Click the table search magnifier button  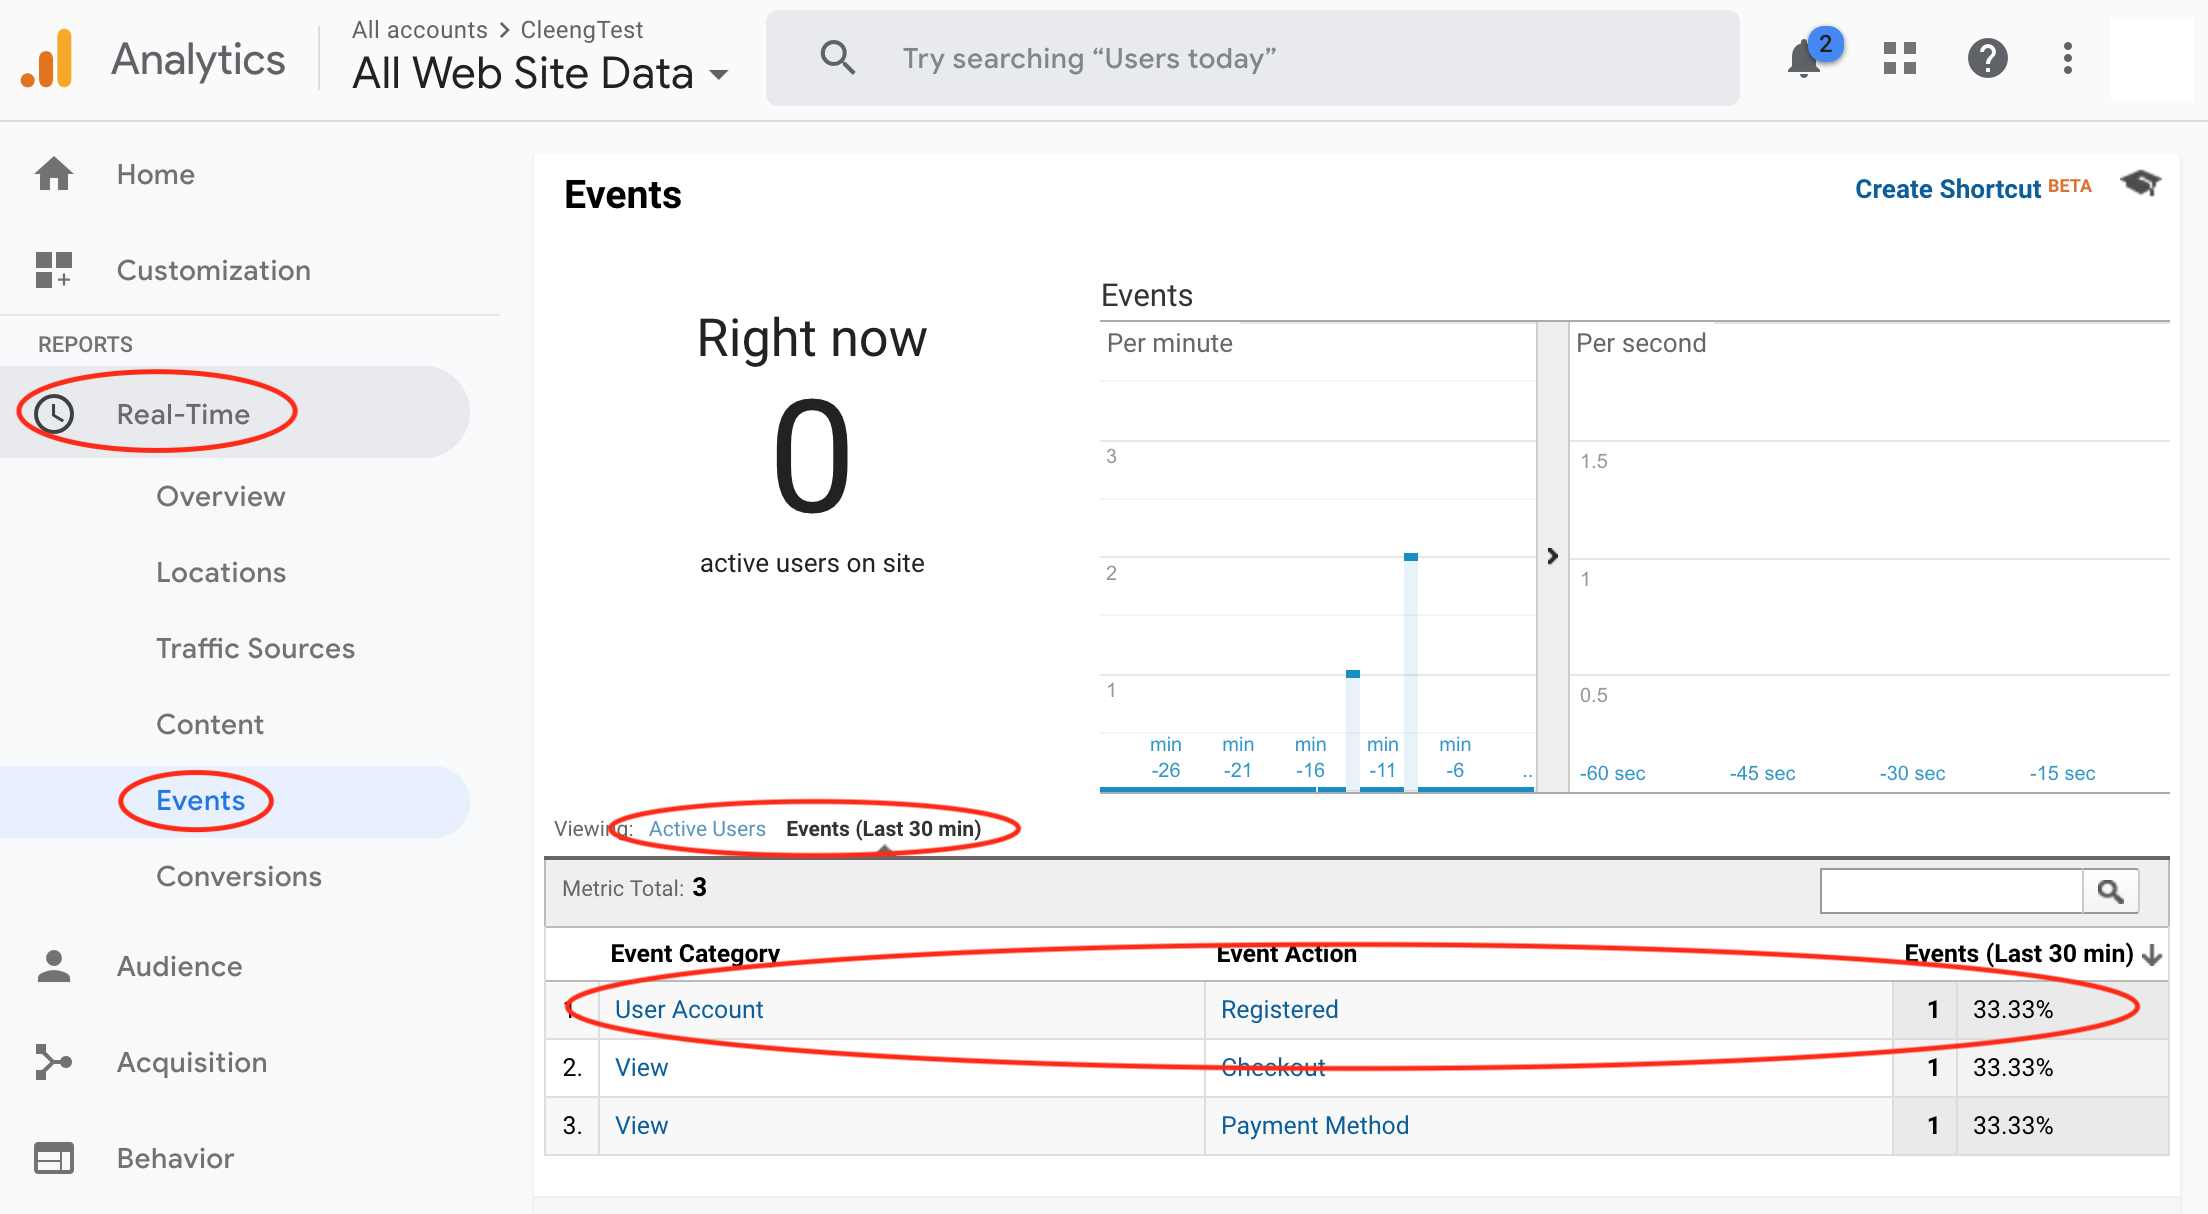[x=2110, y=891]
